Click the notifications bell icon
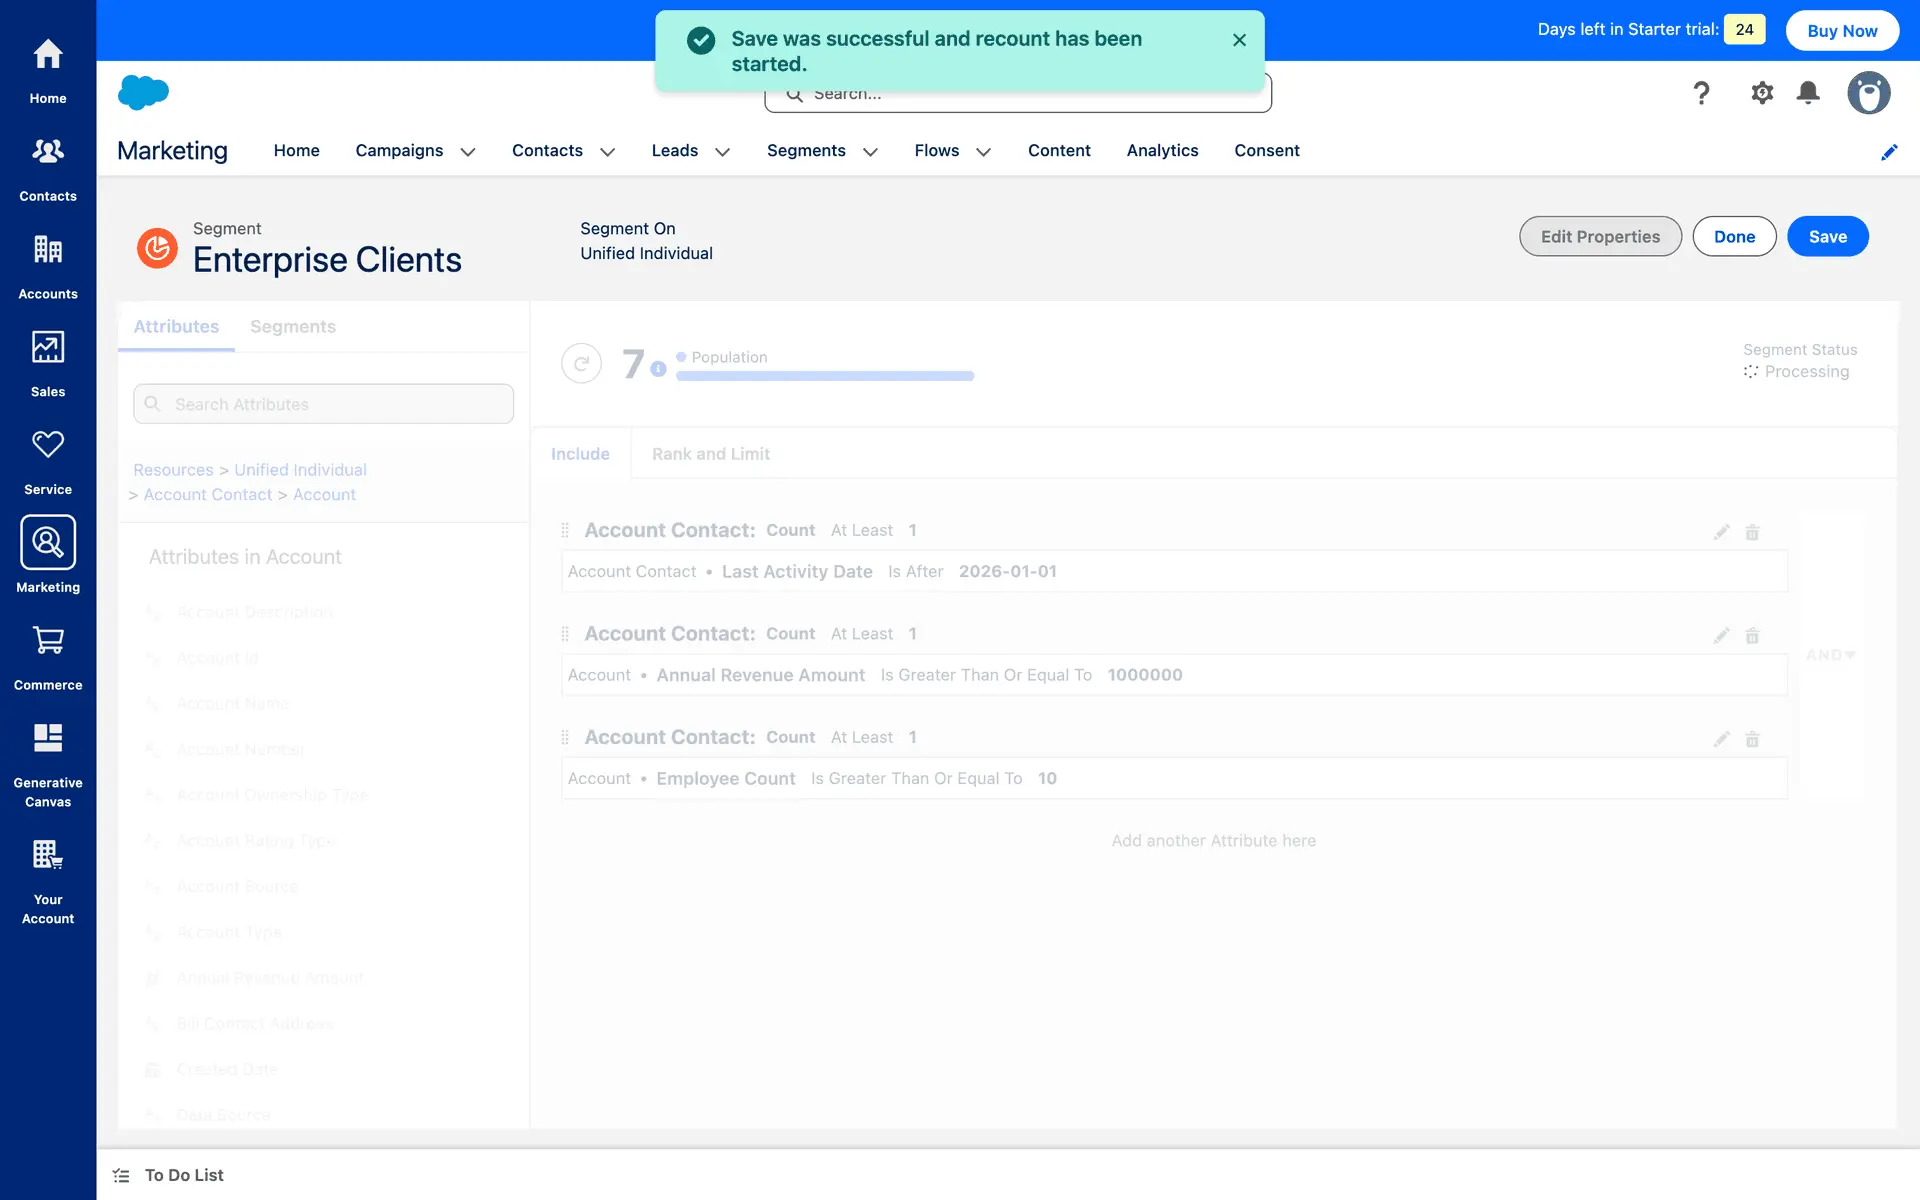The height and width of the screenshot is (1200, 1920). tap(1807, 93)
